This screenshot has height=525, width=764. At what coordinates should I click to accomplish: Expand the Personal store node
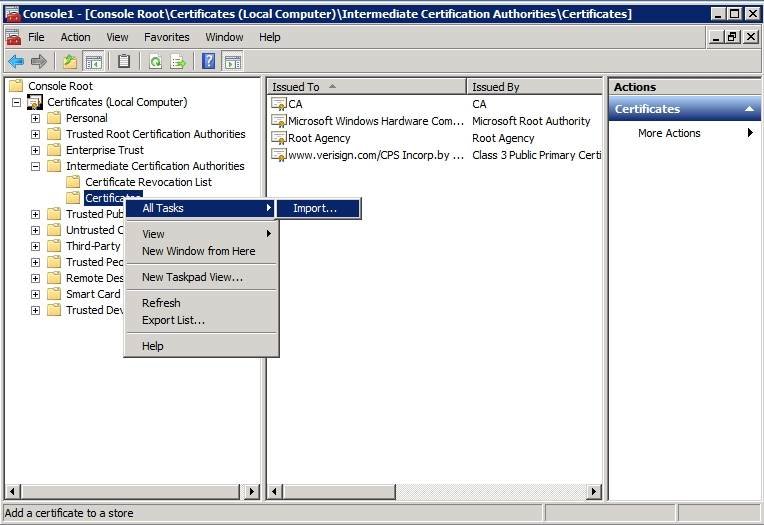click(35, 118)
